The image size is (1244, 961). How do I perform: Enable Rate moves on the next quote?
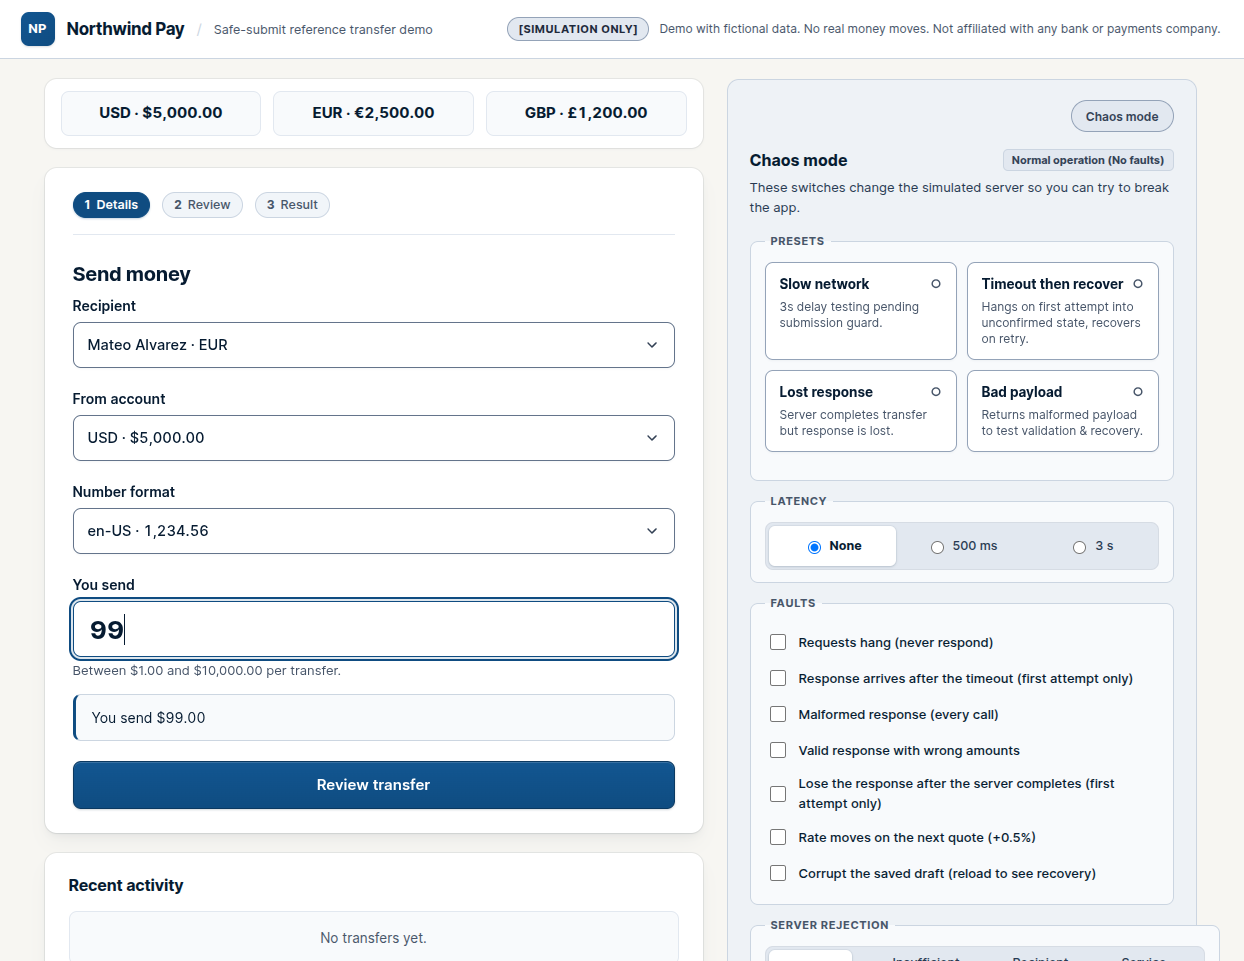pos(778,837)
